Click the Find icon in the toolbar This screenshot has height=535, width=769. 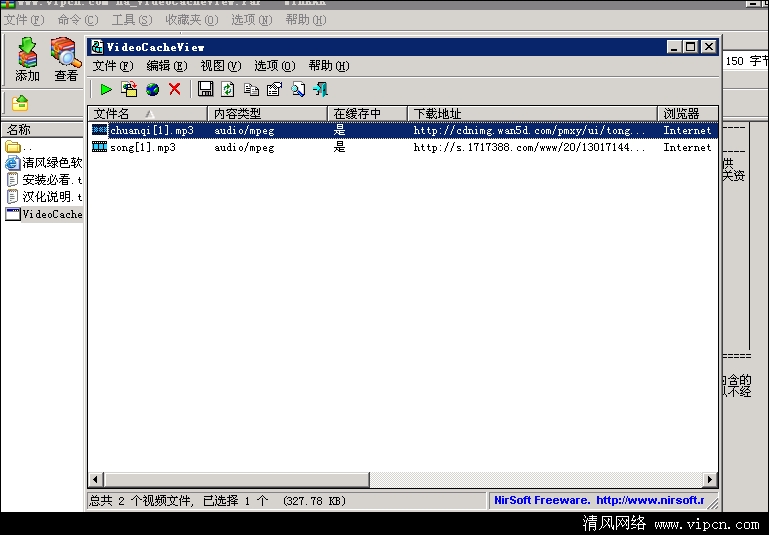297,89
